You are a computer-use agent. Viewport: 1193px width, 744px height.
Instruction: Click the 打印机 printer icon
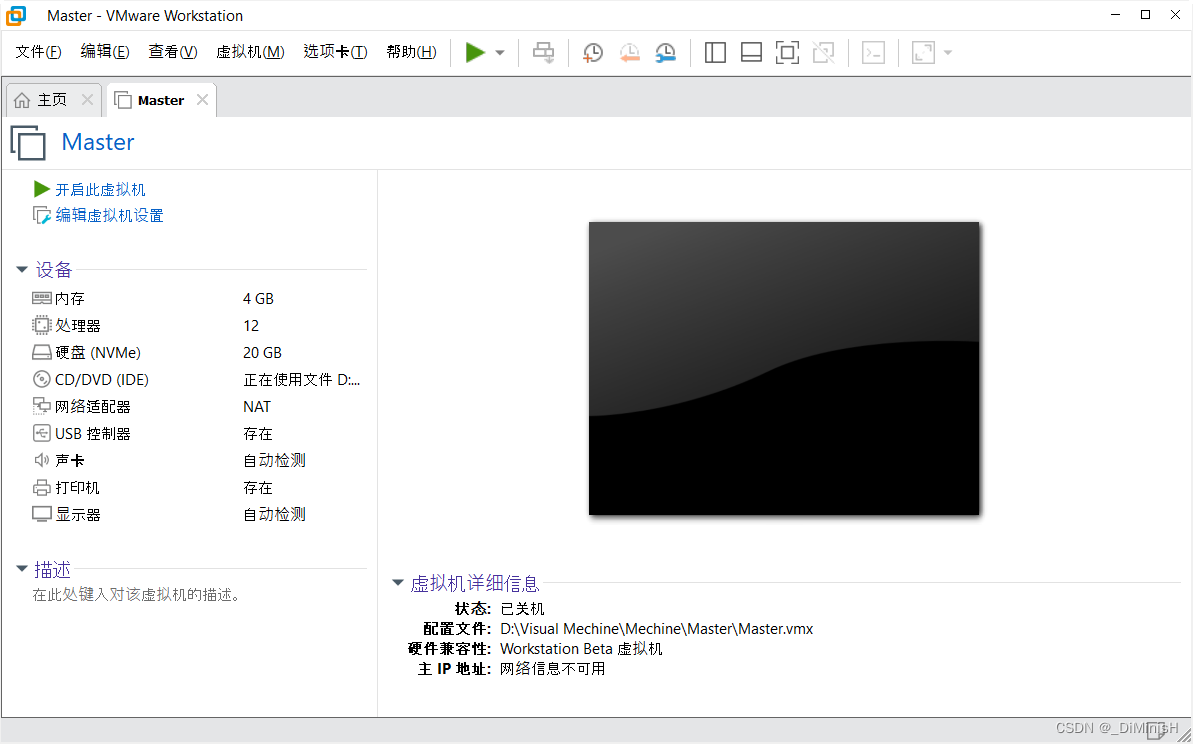coord(42,488)
